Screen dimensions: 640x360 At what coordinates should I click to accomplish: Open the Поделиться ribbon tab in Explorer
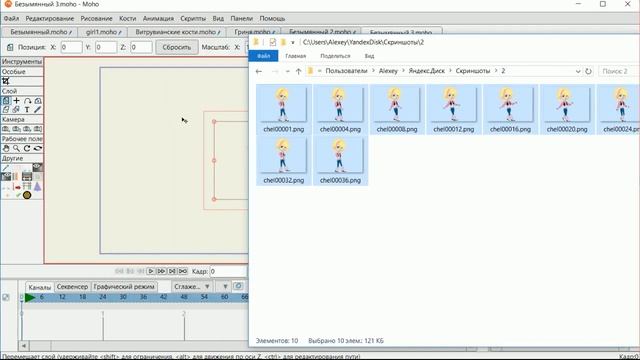click(x=335, y=56)
